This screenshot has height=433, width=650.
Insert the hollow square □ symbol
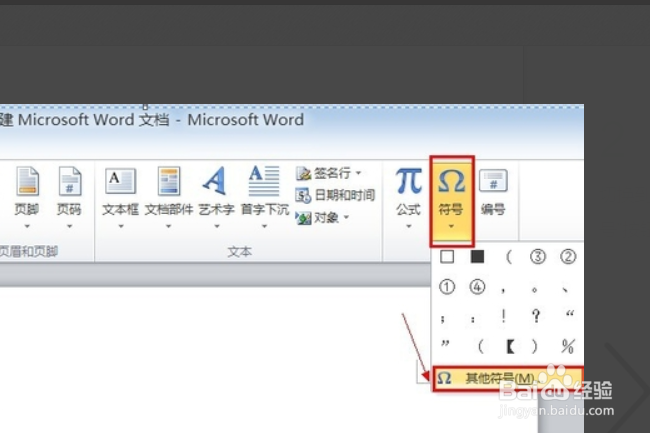[447, 257]
